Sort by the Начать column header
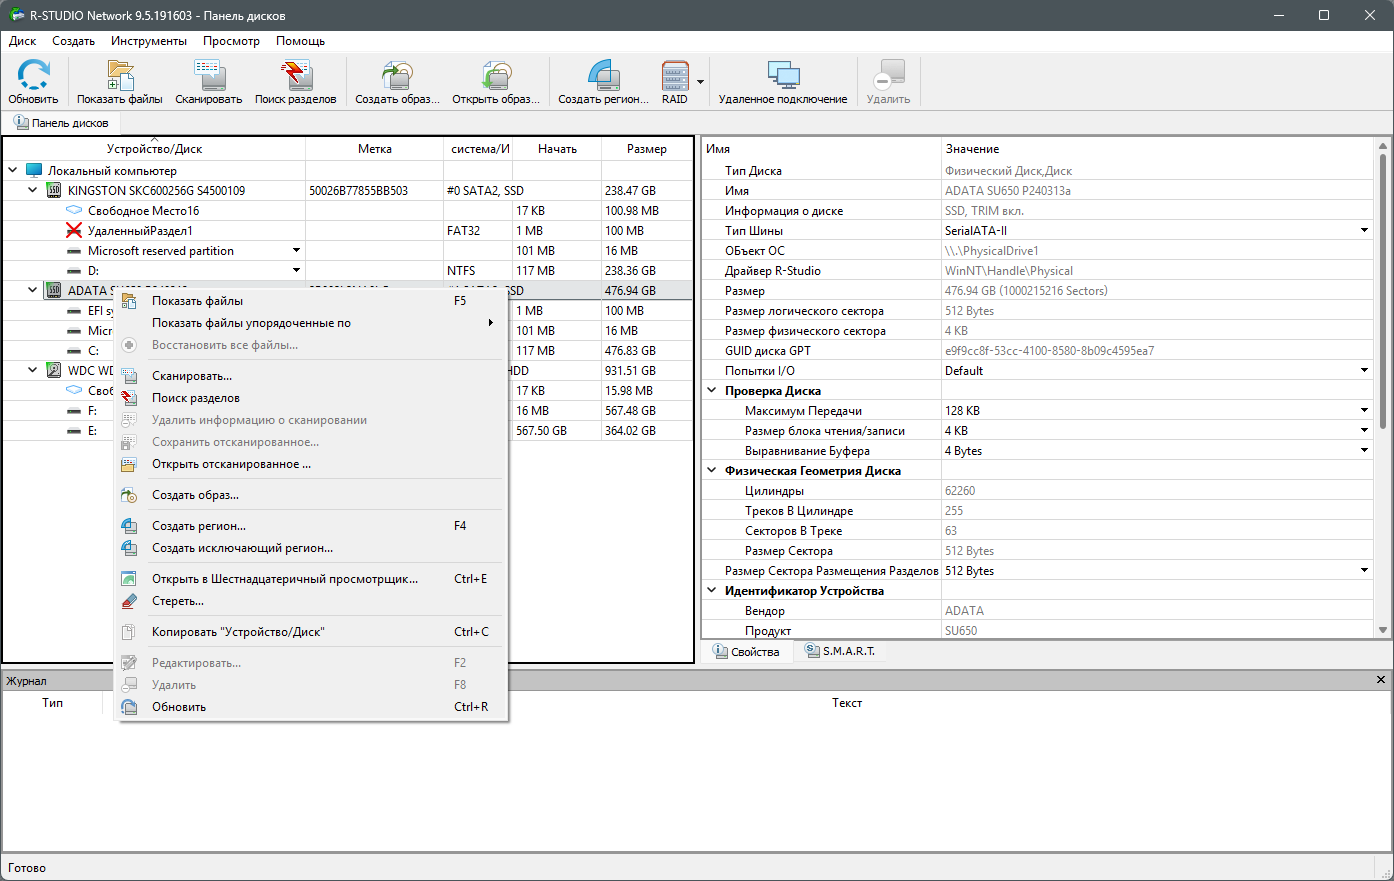The image size is (1394, 881). pos(557,149)
